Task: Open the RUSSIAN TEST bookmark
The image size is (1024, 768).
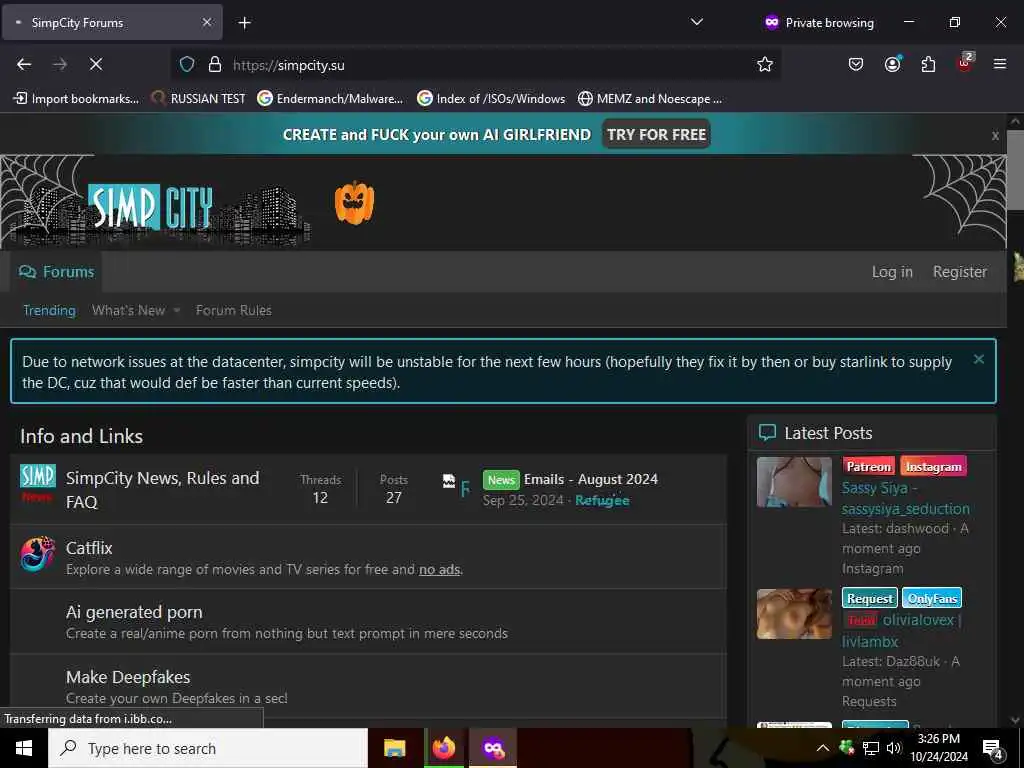Action: click(198, 99)
